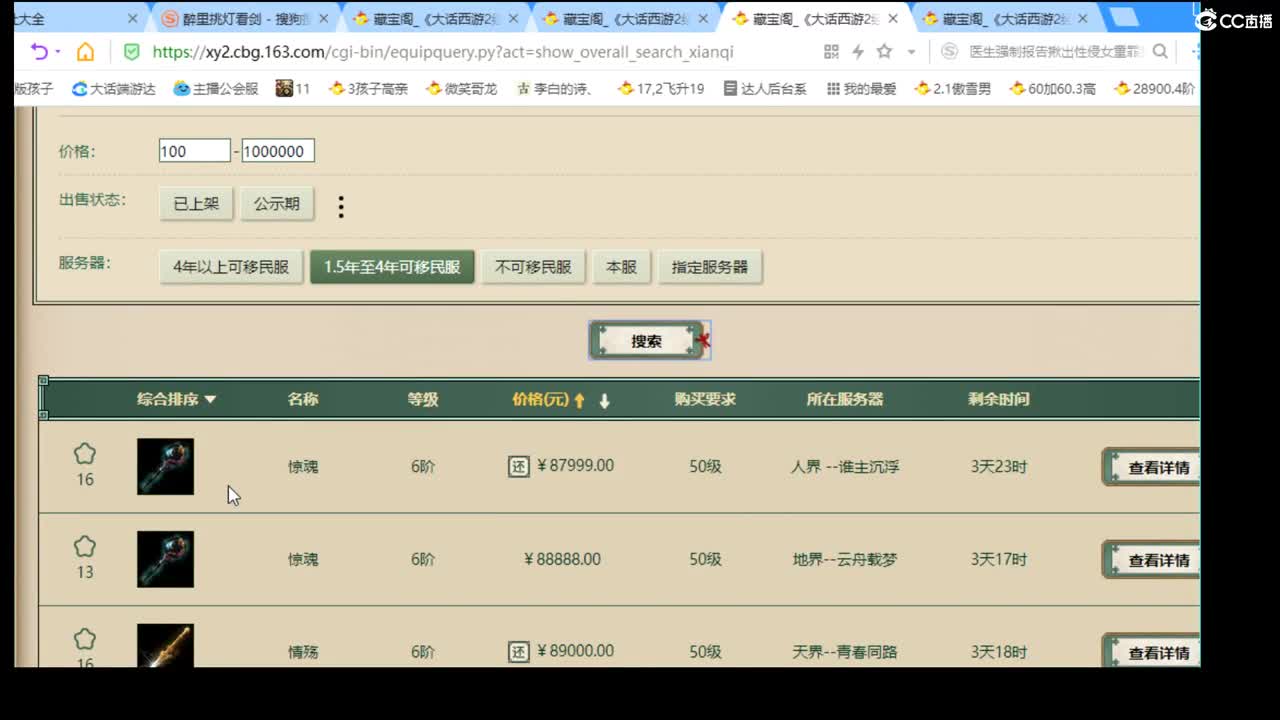Open the QR code grid icon in address bar

[x=831, y=52]
